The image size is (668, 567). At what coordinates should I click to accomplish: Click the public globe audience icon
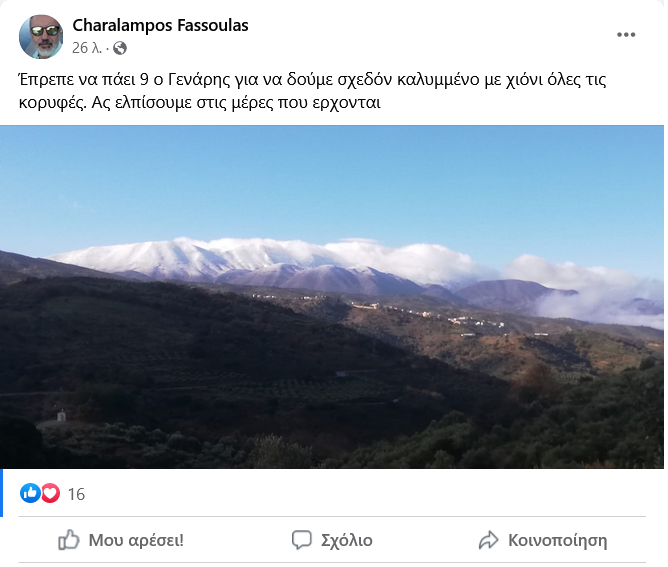click(120, 48)
